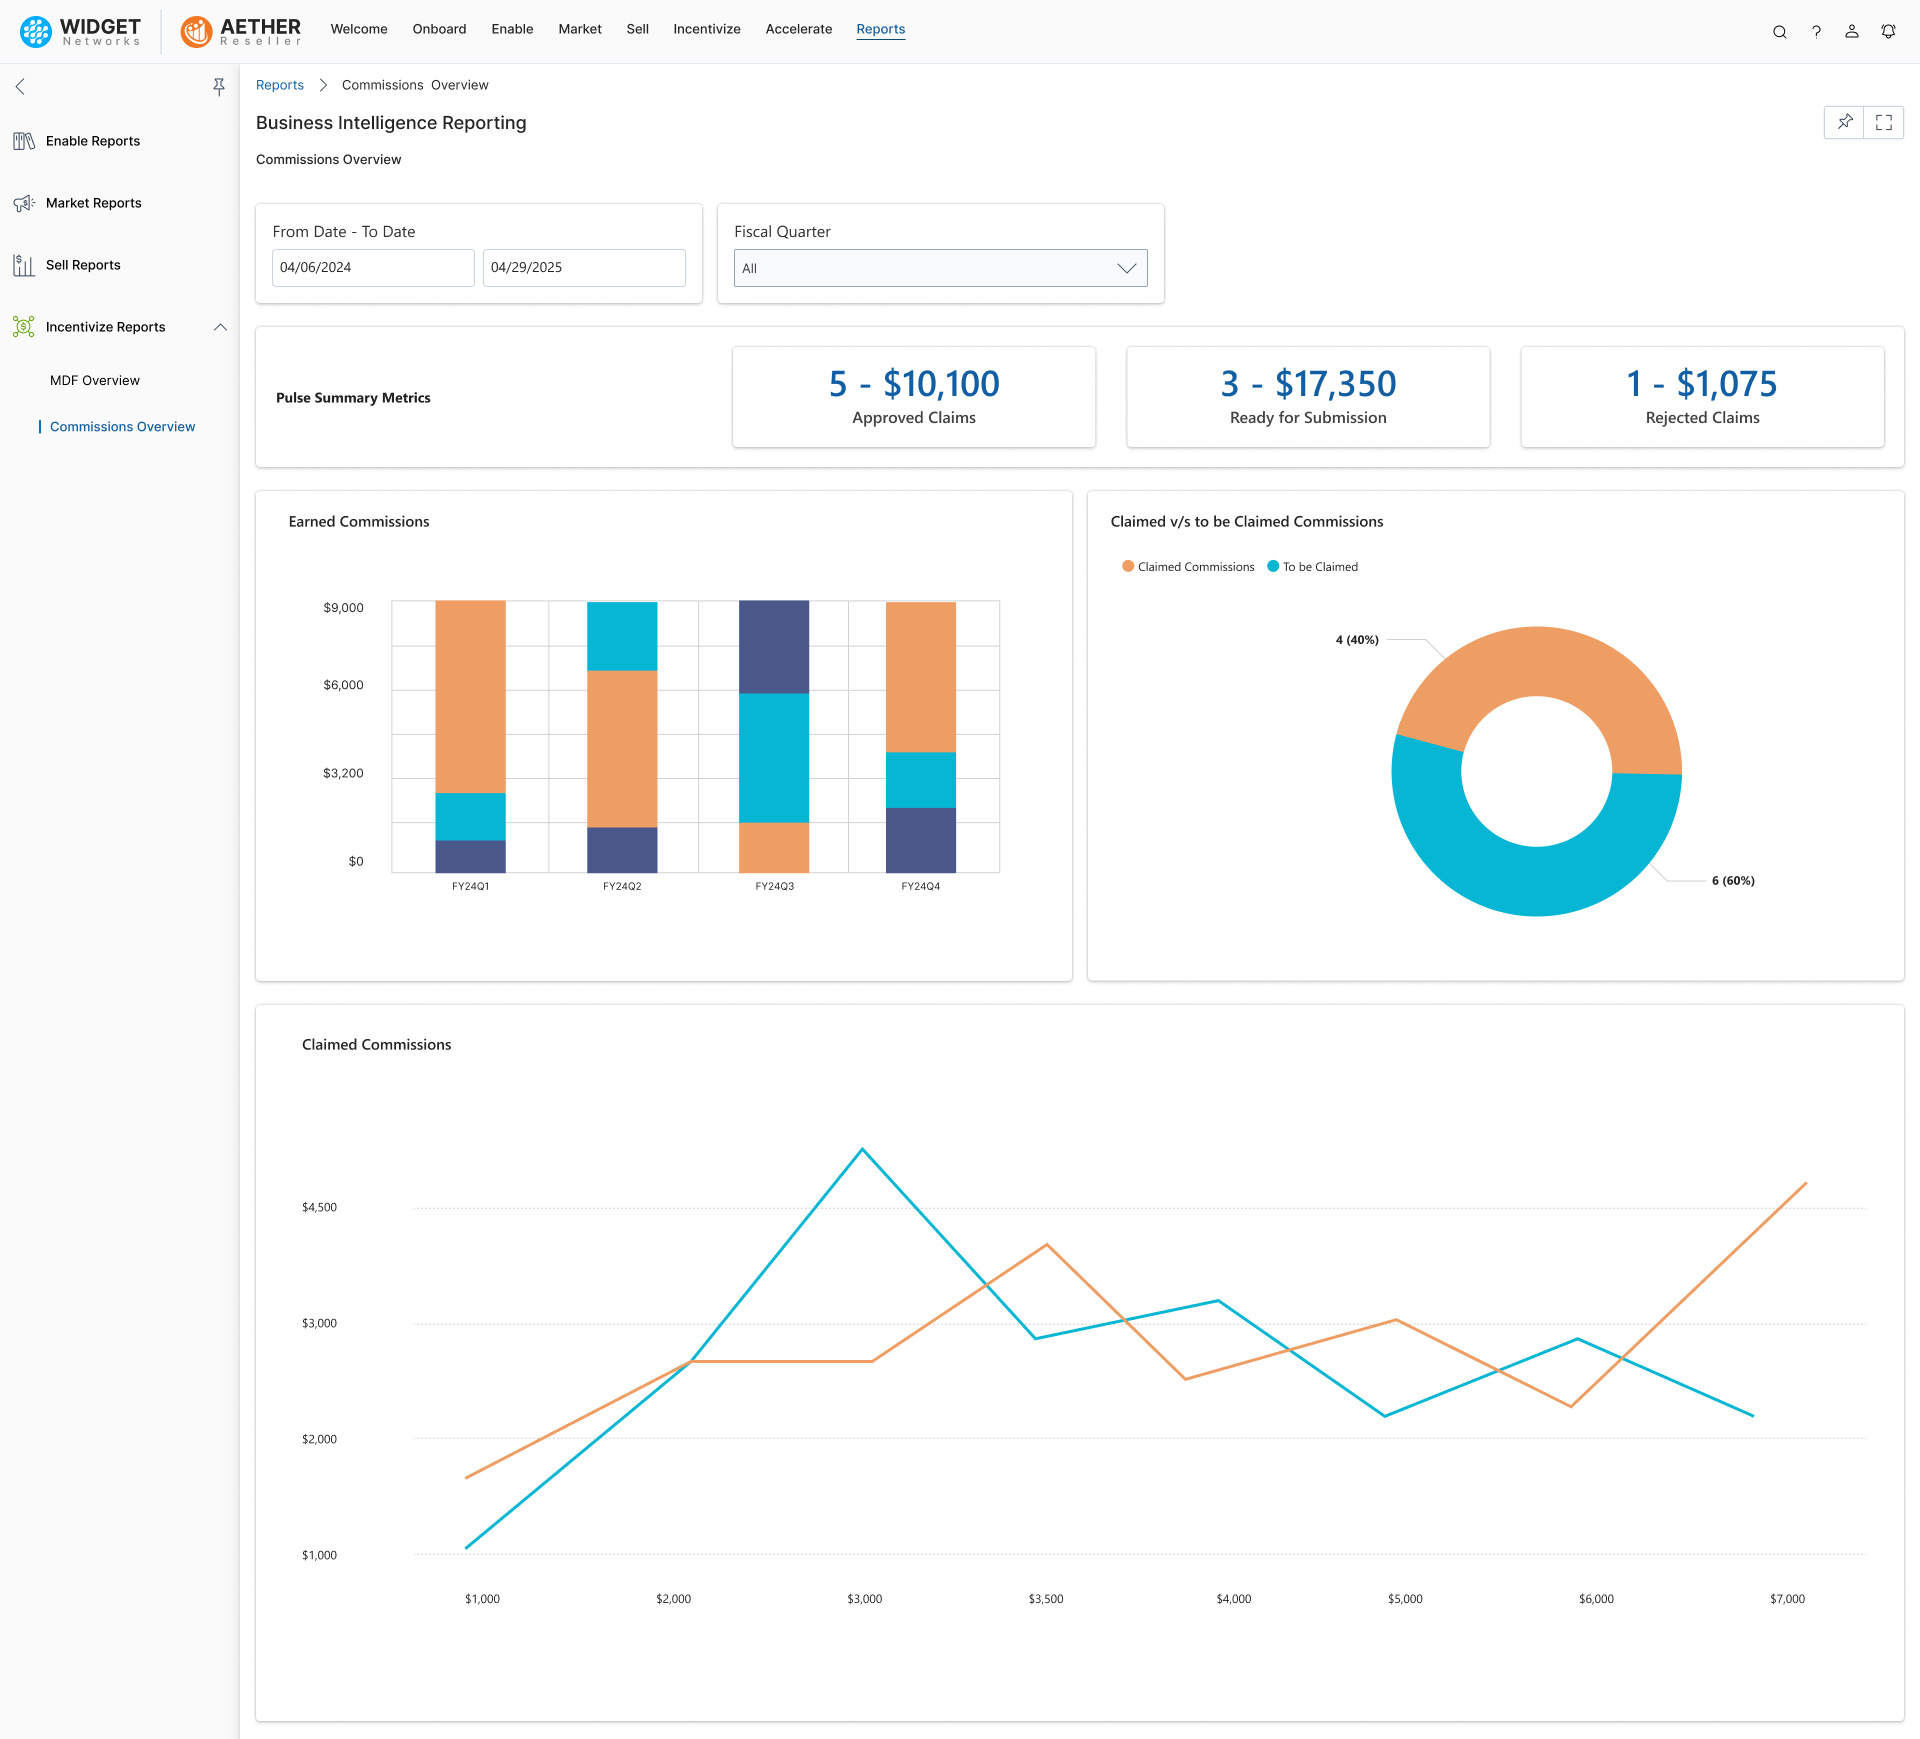
Task: Open the help question mark icon
Action: 1816,31
